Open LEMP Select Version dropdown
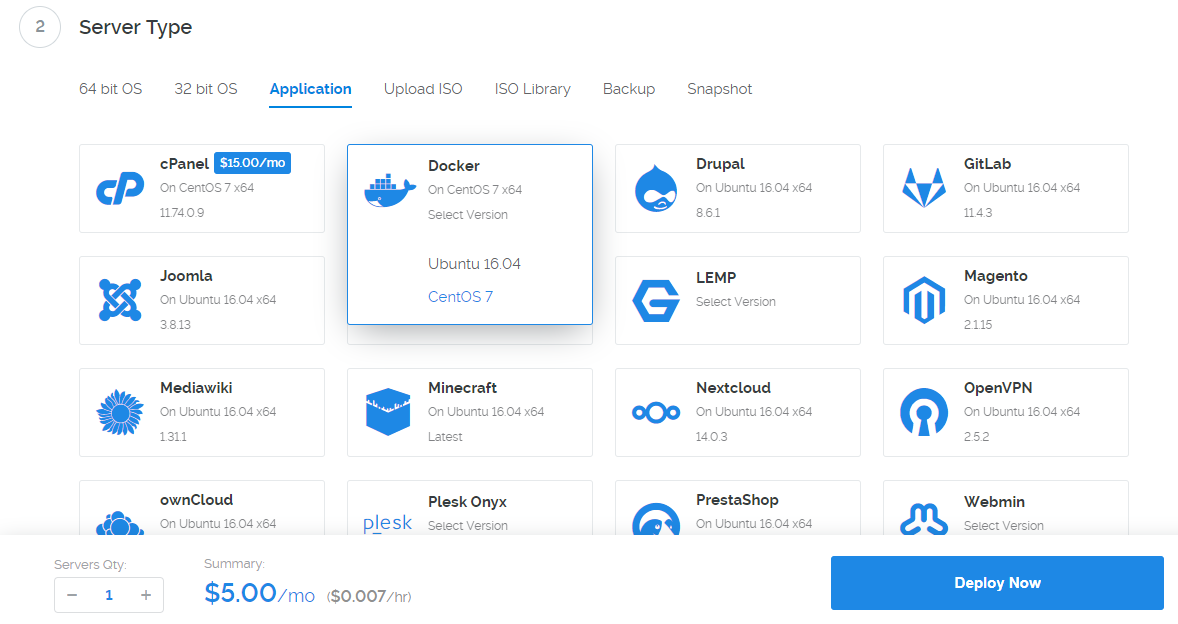 (735, 302)
